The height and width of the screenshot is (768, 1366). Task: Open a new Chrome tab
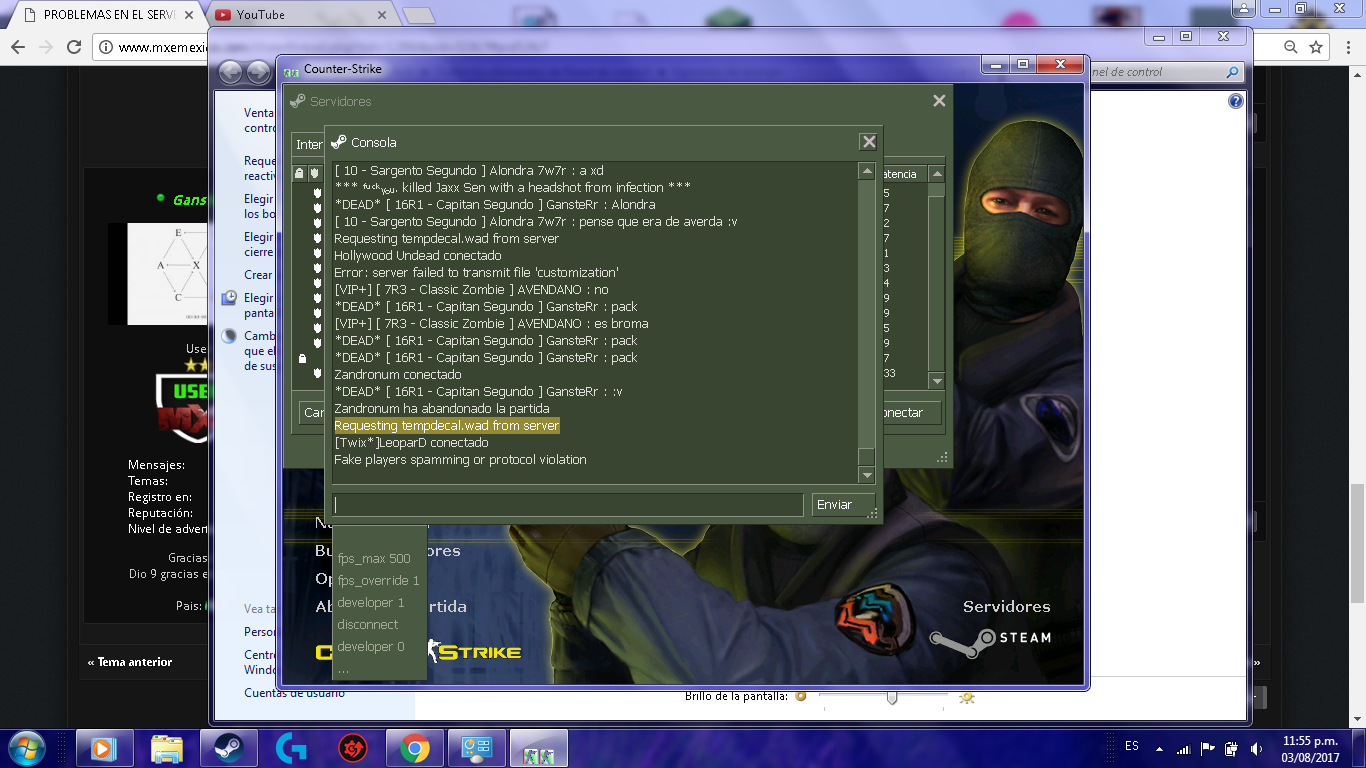pos(419,15)
